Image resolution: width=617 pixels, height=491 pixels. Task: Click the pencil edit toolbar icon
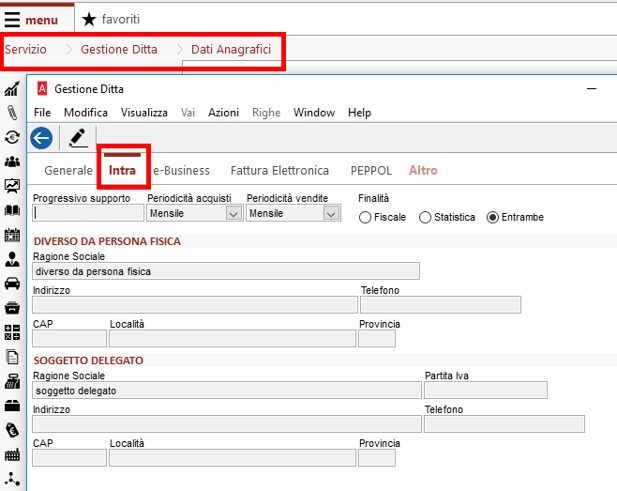78,138
